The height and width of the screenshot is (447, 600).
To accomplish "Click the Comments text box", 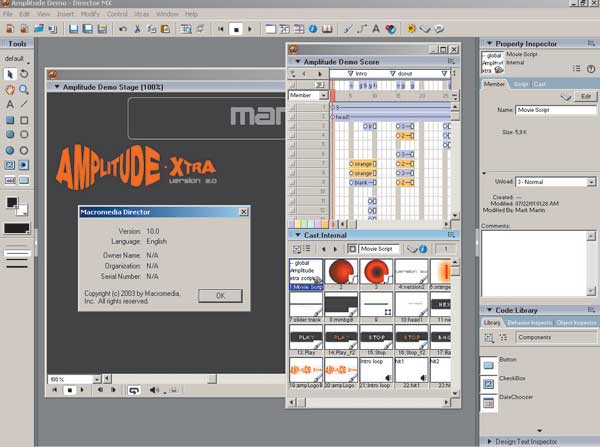I will pyautogui.click(x=534, y=263).
